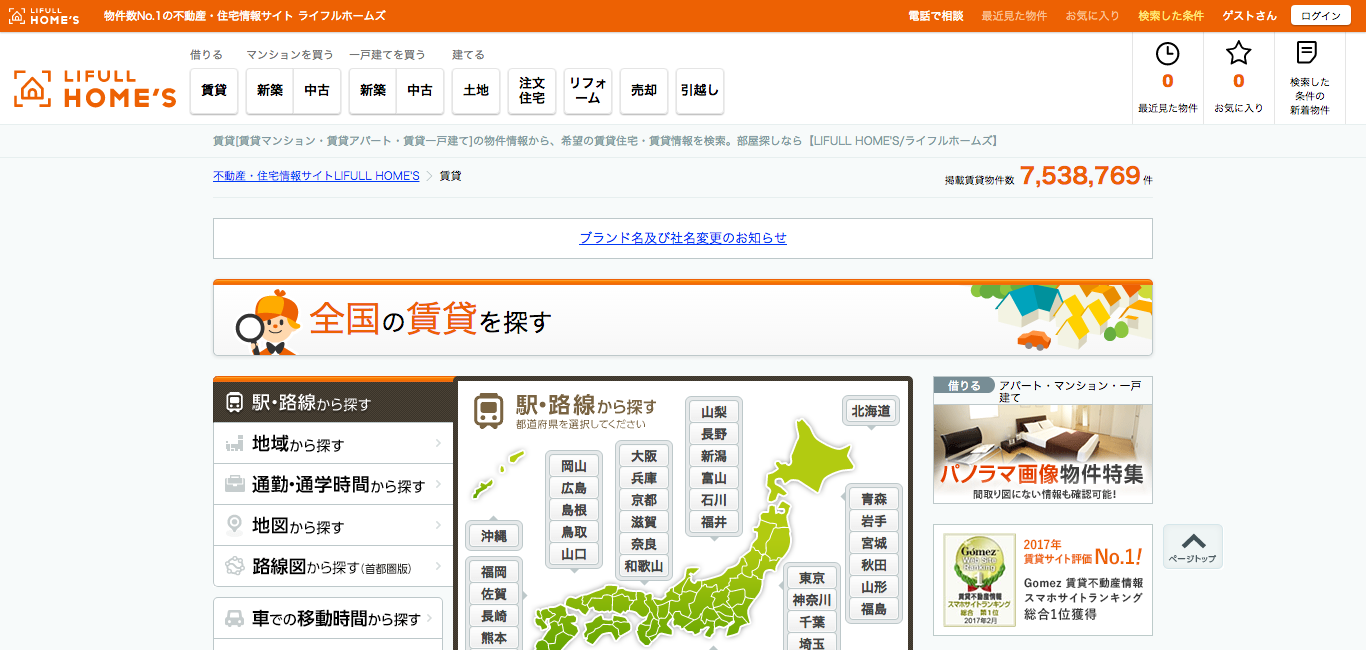1366x650 pixels.
Task: Open the 駅・路線から探す tab
Action: point(334,402)
